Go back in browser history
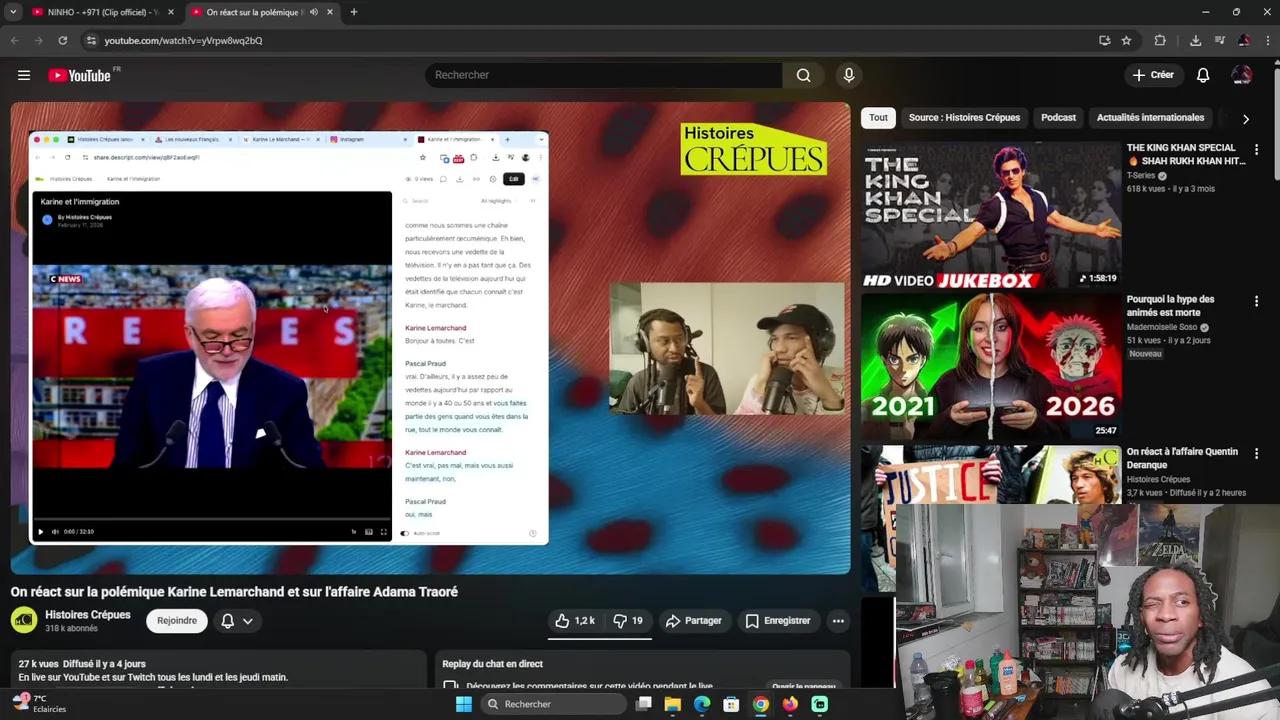Viewport: 1280px width, 720px height. 14,40
